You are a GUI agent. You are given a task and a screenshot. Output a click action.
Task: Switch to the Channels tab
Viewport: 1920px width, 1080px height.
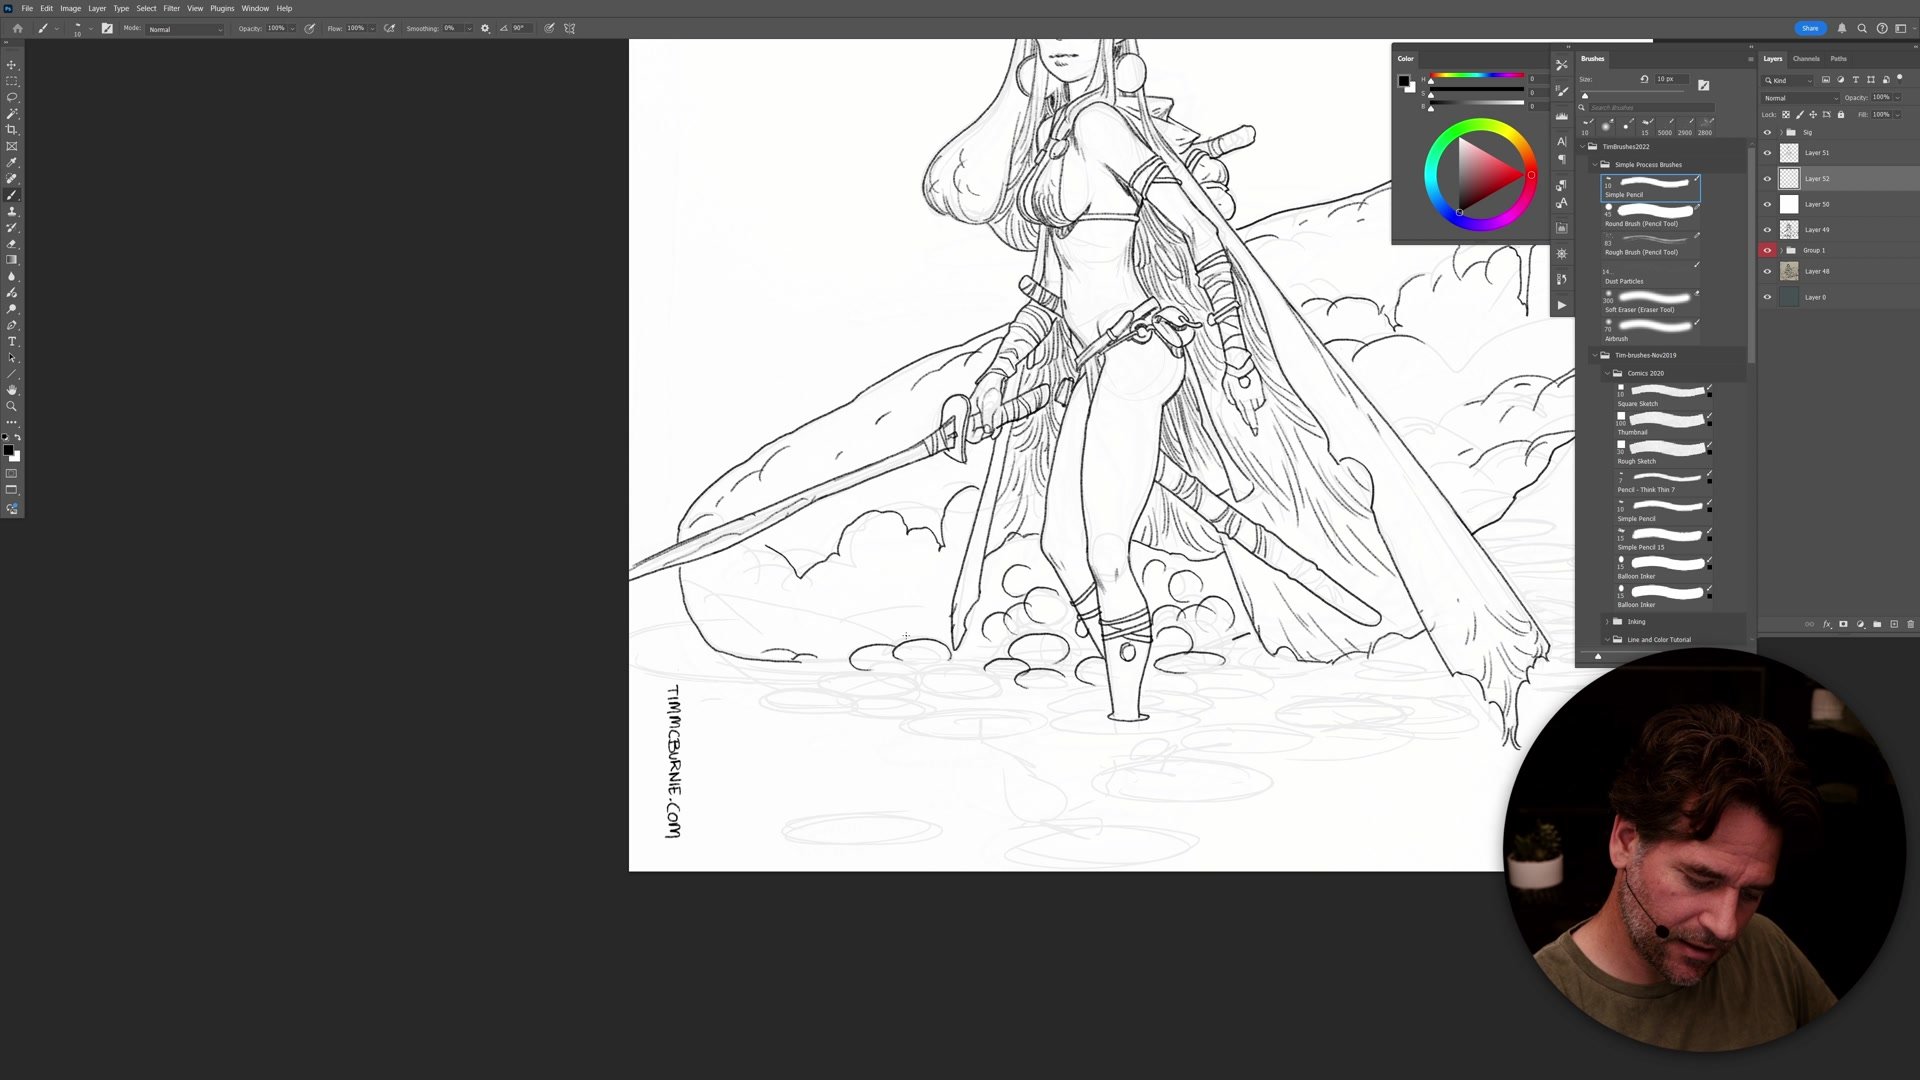(x=1806, y=58)
